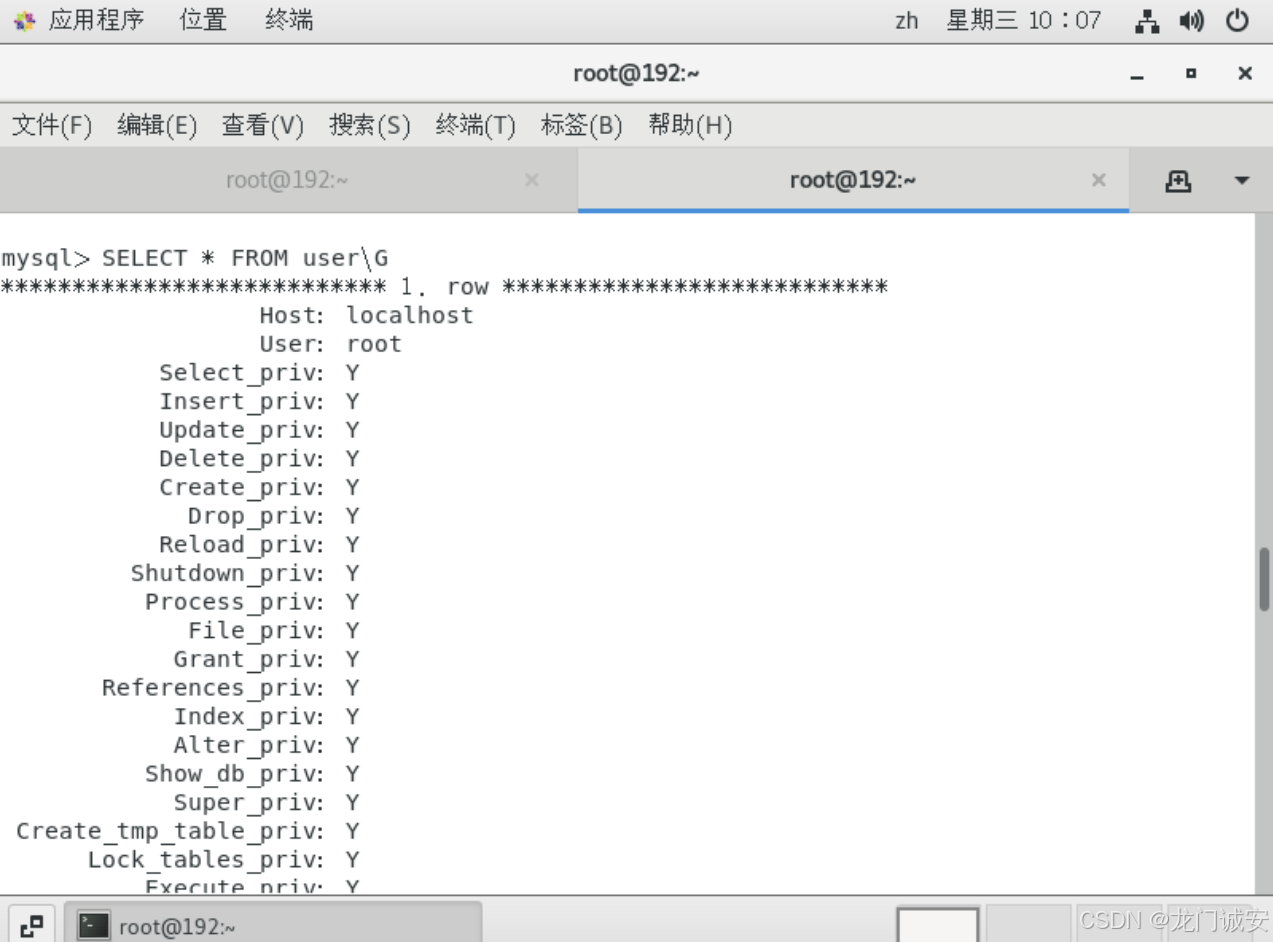Open the 文件(F) menu
This screenshot has width=1273, height=942.
coord(52,125)
